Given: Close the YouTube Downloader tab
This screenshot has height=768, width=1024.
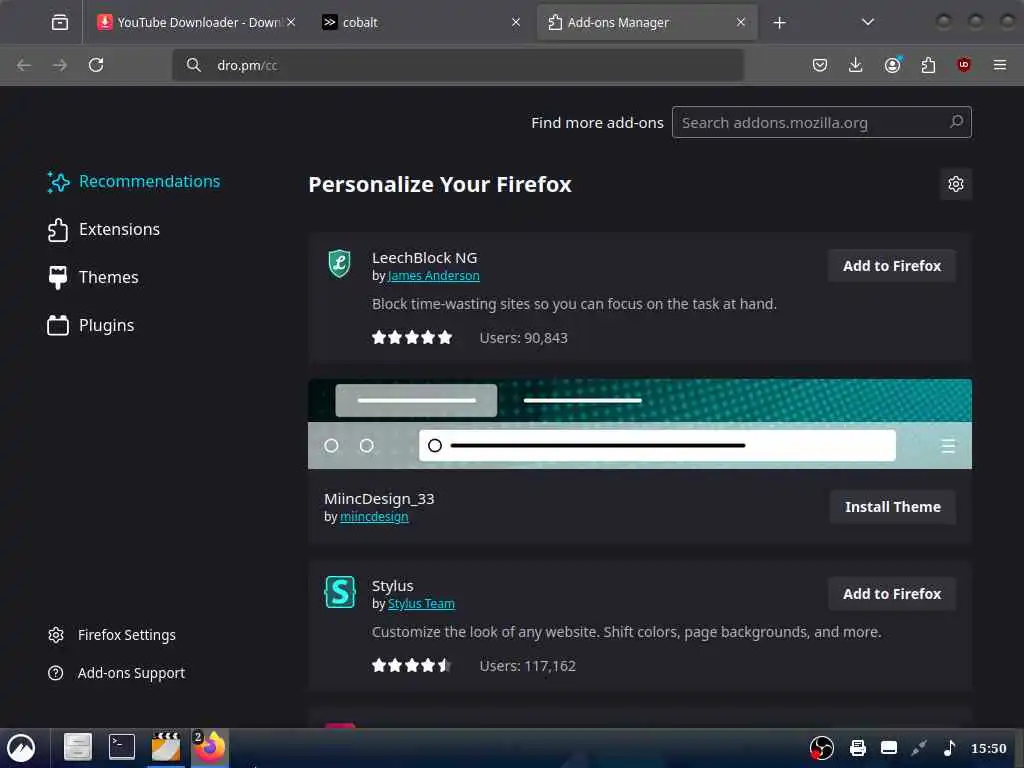Looking at the screenshot, I should pyautogui.click(x=291, y=23).
